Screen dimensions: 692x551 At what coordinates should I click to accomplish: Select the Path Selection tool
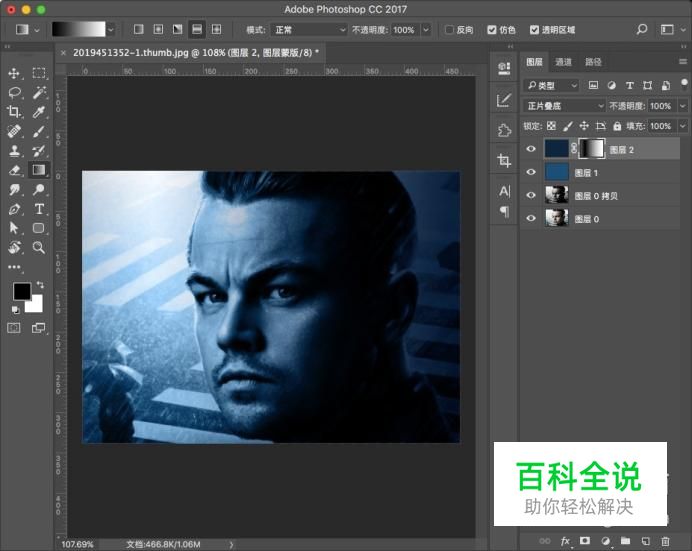click(x=14, y=228)
